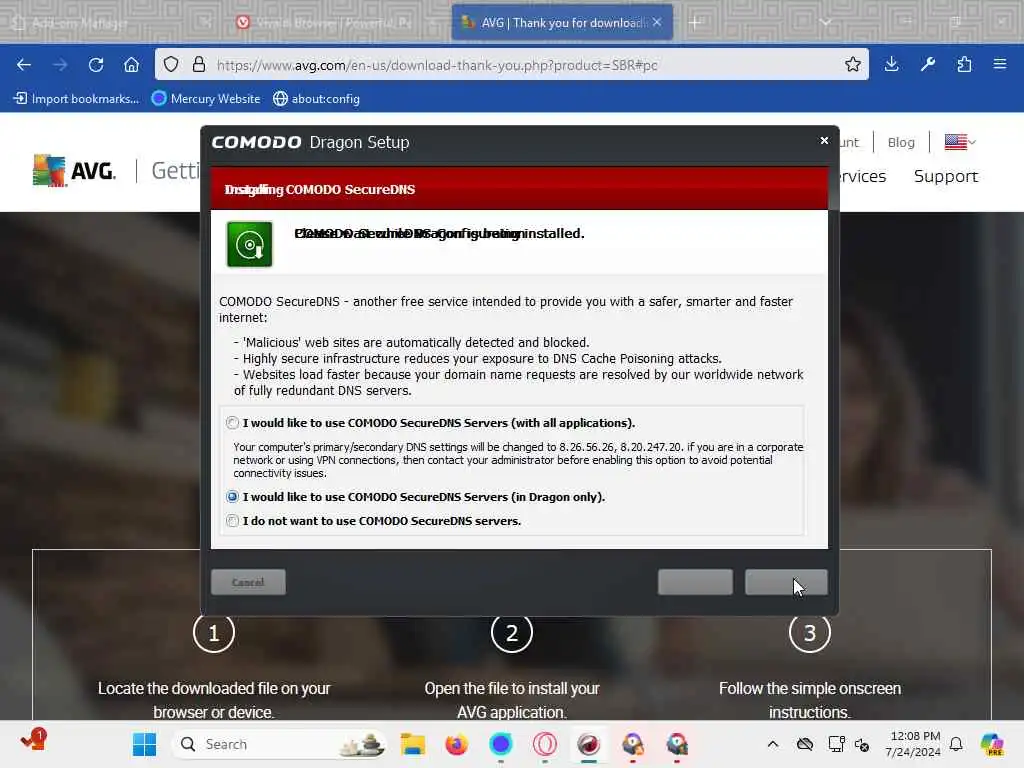Open AVG Support menu
The width and height of the screenshot is (1024, 768).
coord(946,176)
